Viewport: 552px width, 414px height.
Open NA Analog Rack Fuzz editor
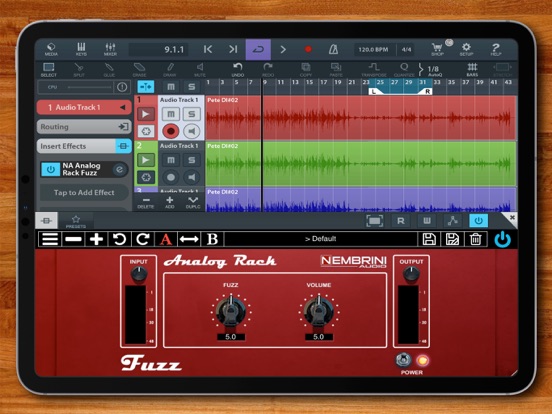coord(120,170)
